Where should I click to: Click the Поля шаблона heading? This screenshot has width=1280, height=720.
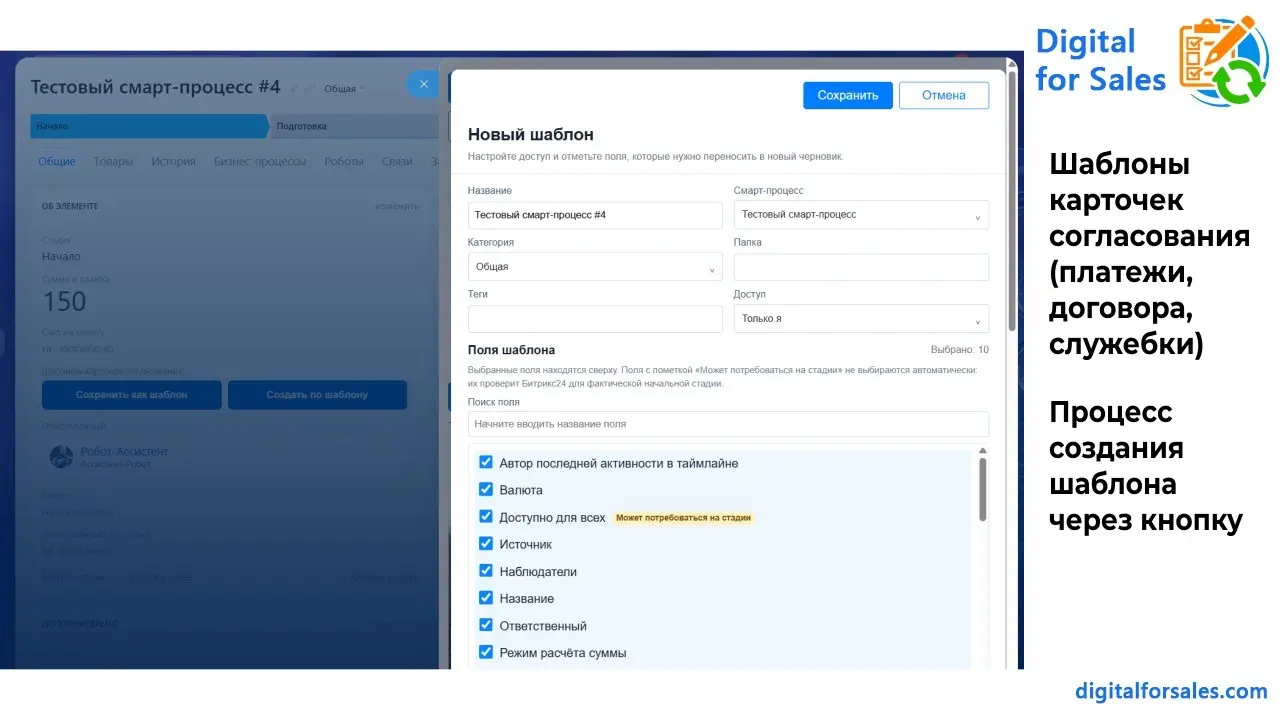coord(511,350)
